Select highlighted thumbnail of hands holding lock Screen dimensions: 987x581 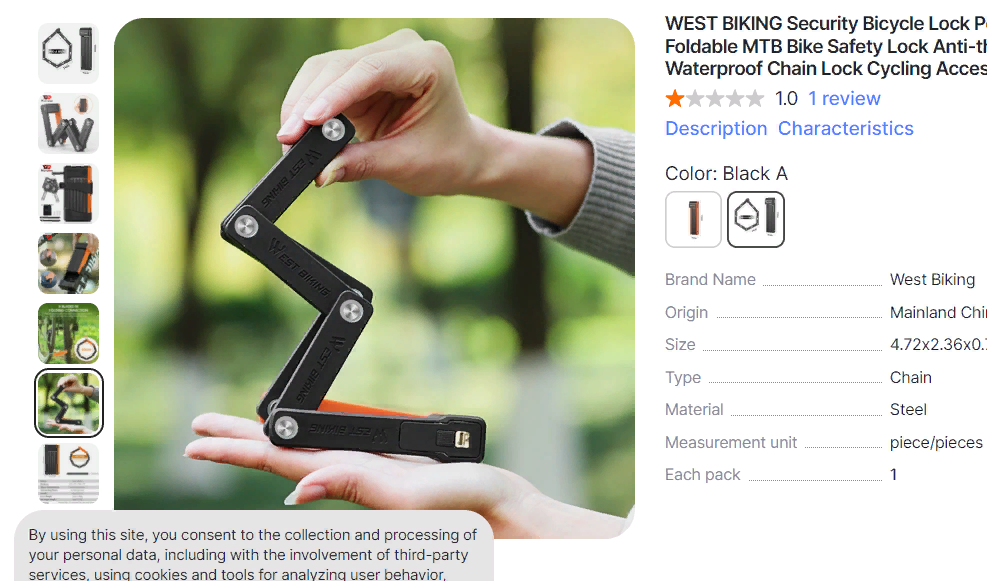tap(69, 403)
